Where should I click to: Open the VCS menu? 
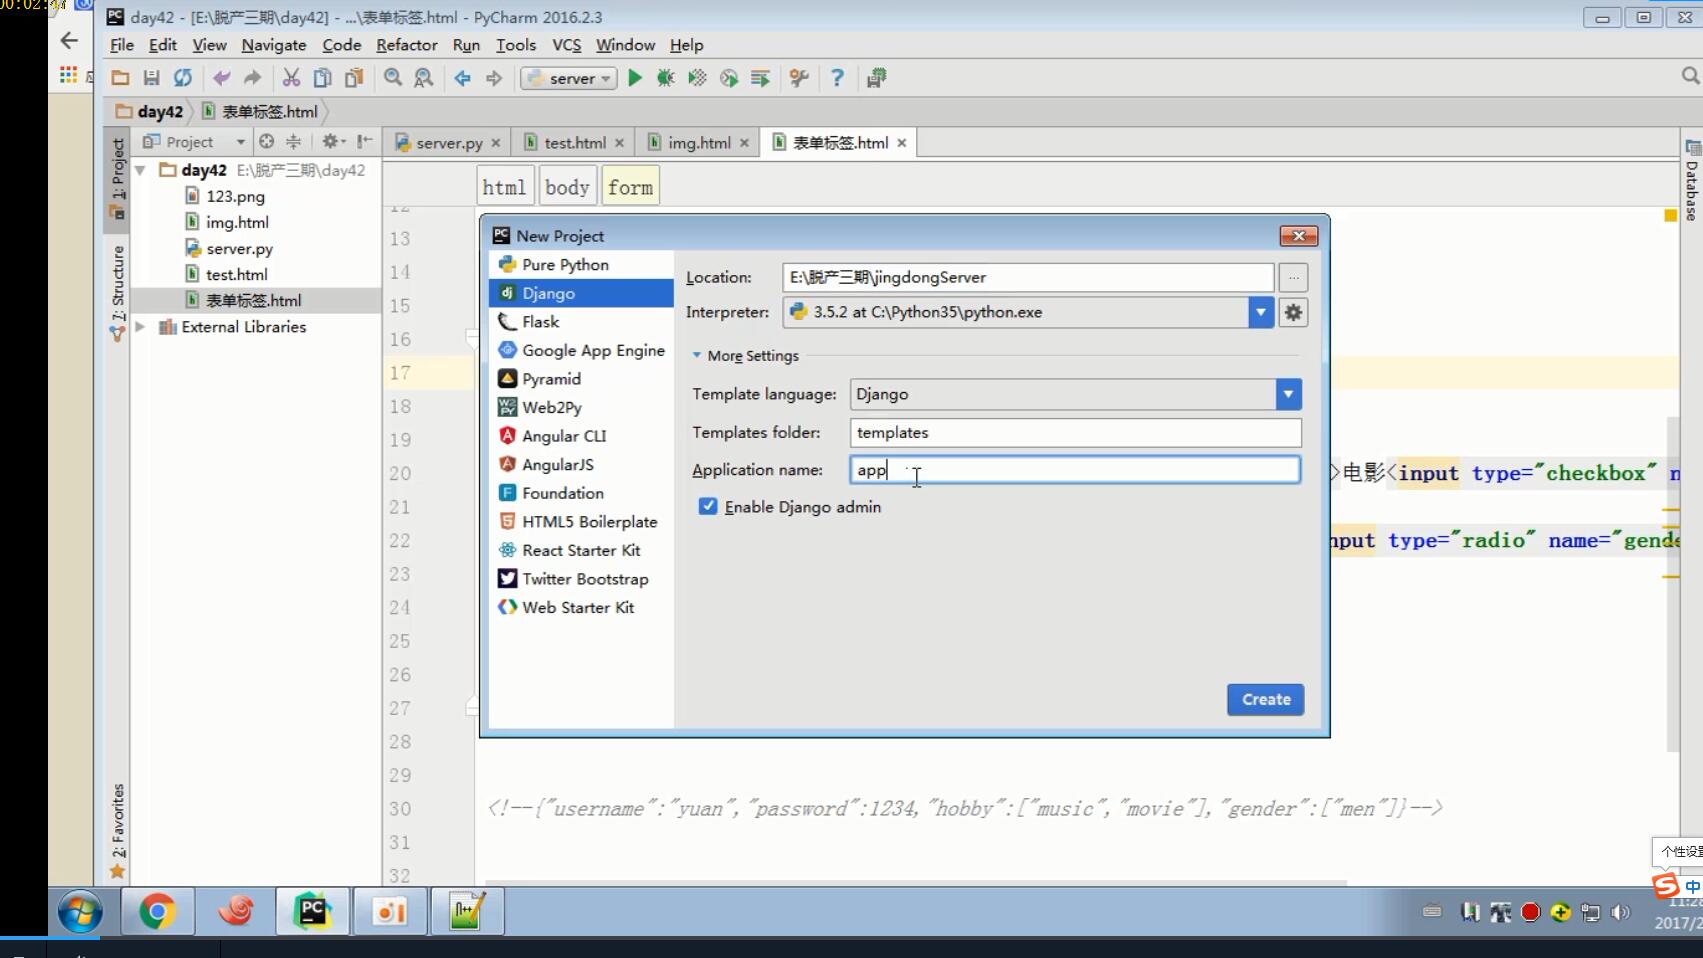point(566,45)
